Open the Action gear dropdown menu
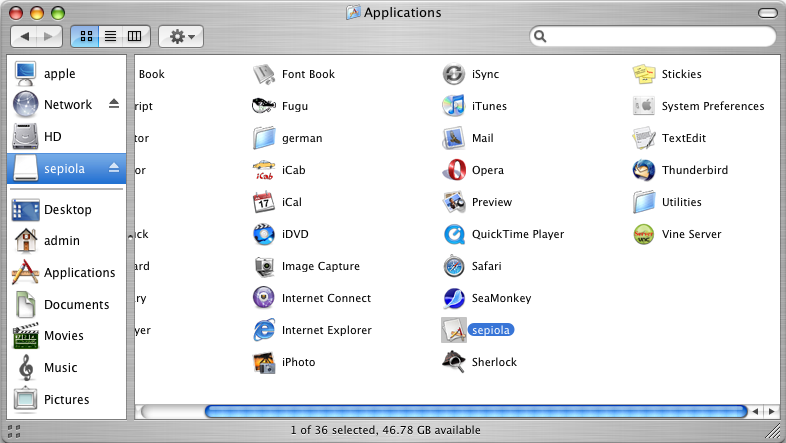The width and height of the screenshot is (786, 443). [x=181, y=36]
